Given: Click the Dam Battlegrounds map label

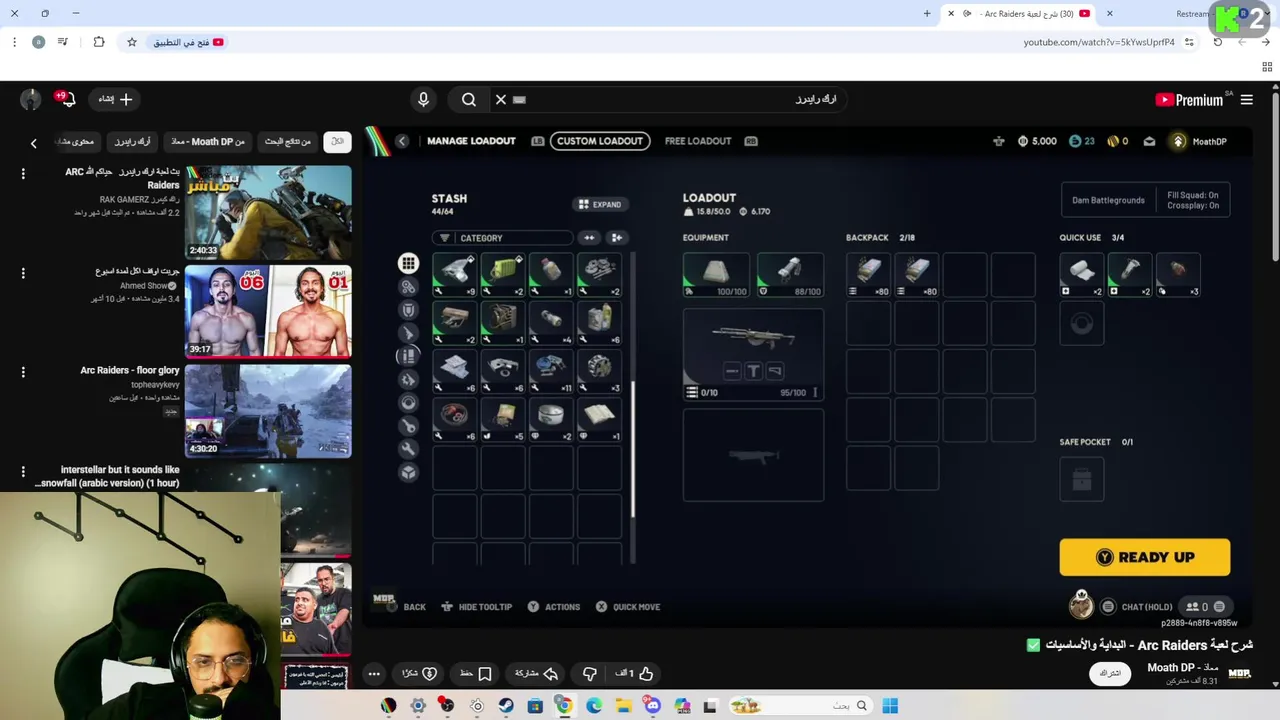Looking at the screenshot, I should tap(1108, 200).
